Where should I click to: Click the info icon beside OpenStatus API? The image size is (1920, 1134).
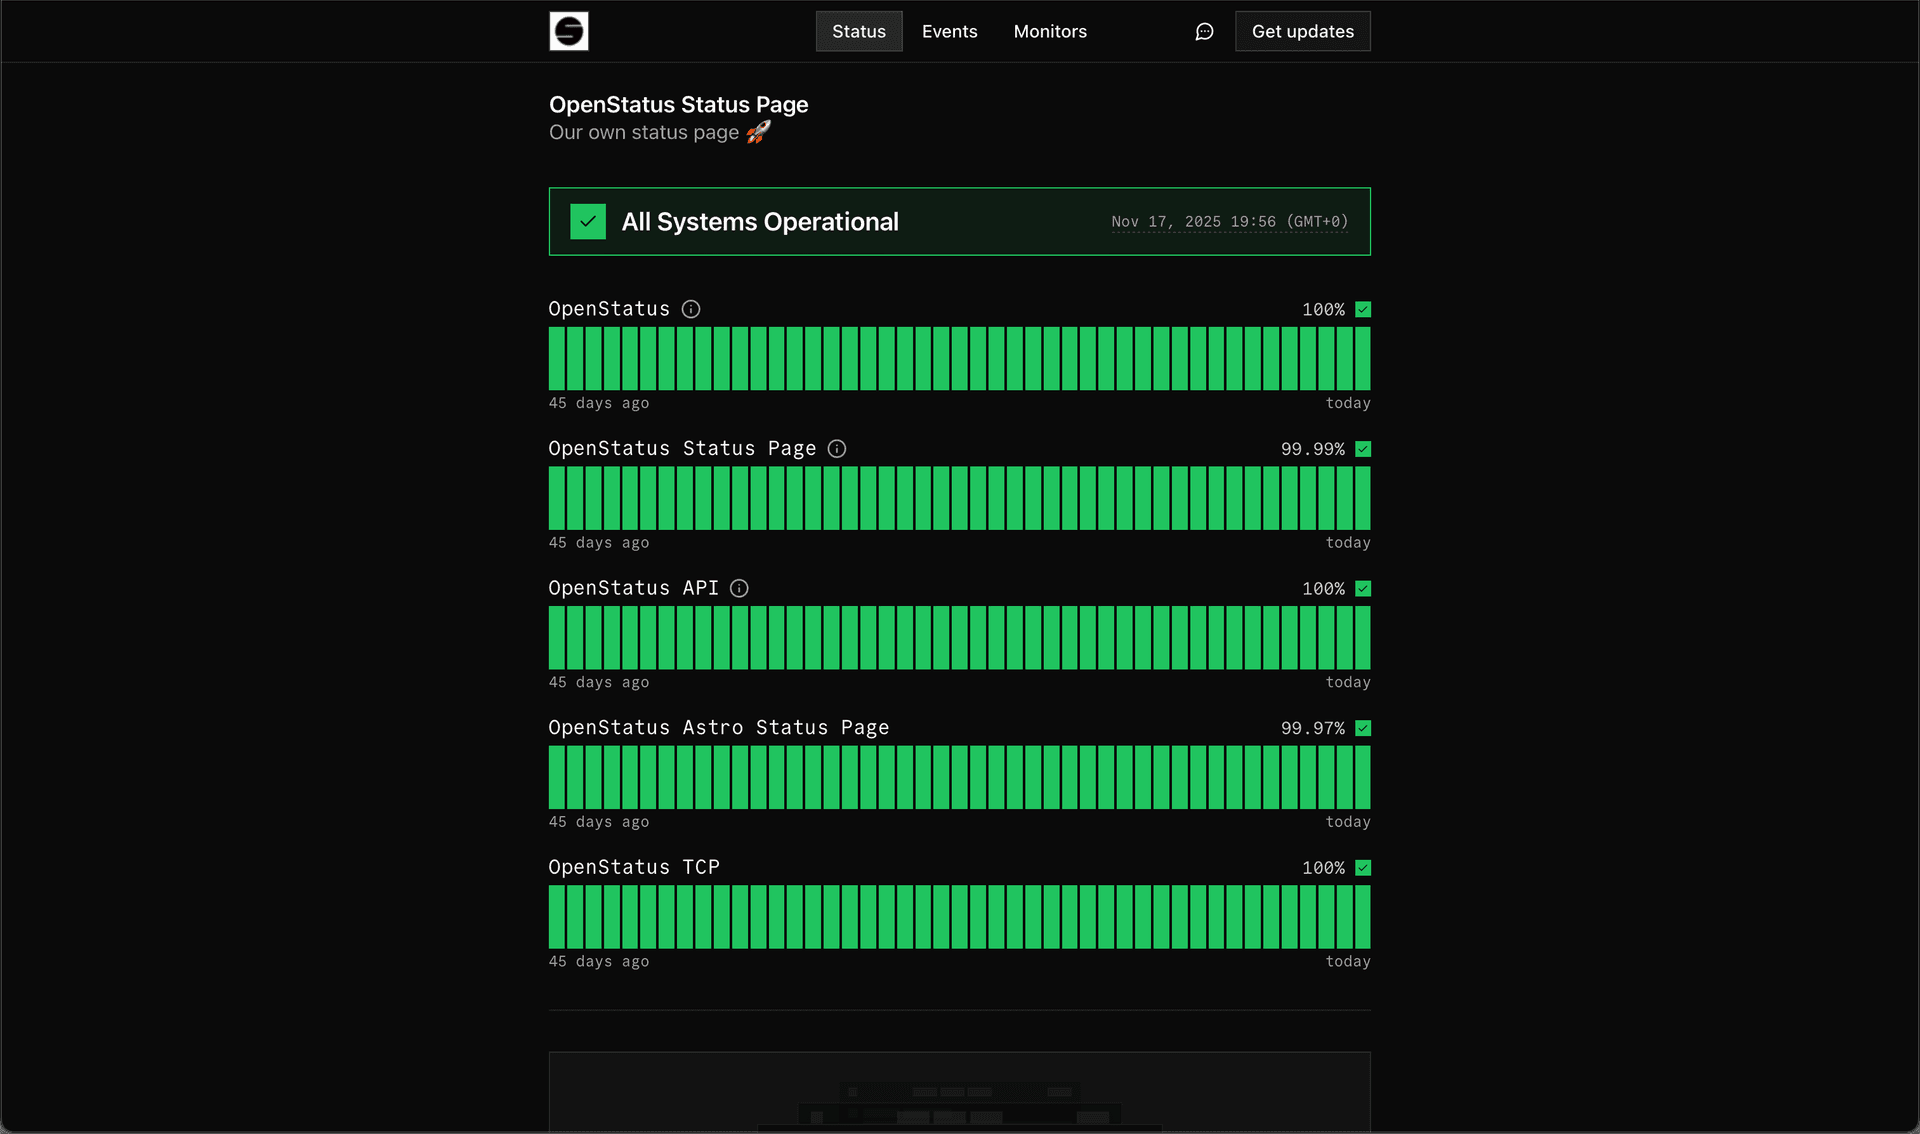[739, 588]
